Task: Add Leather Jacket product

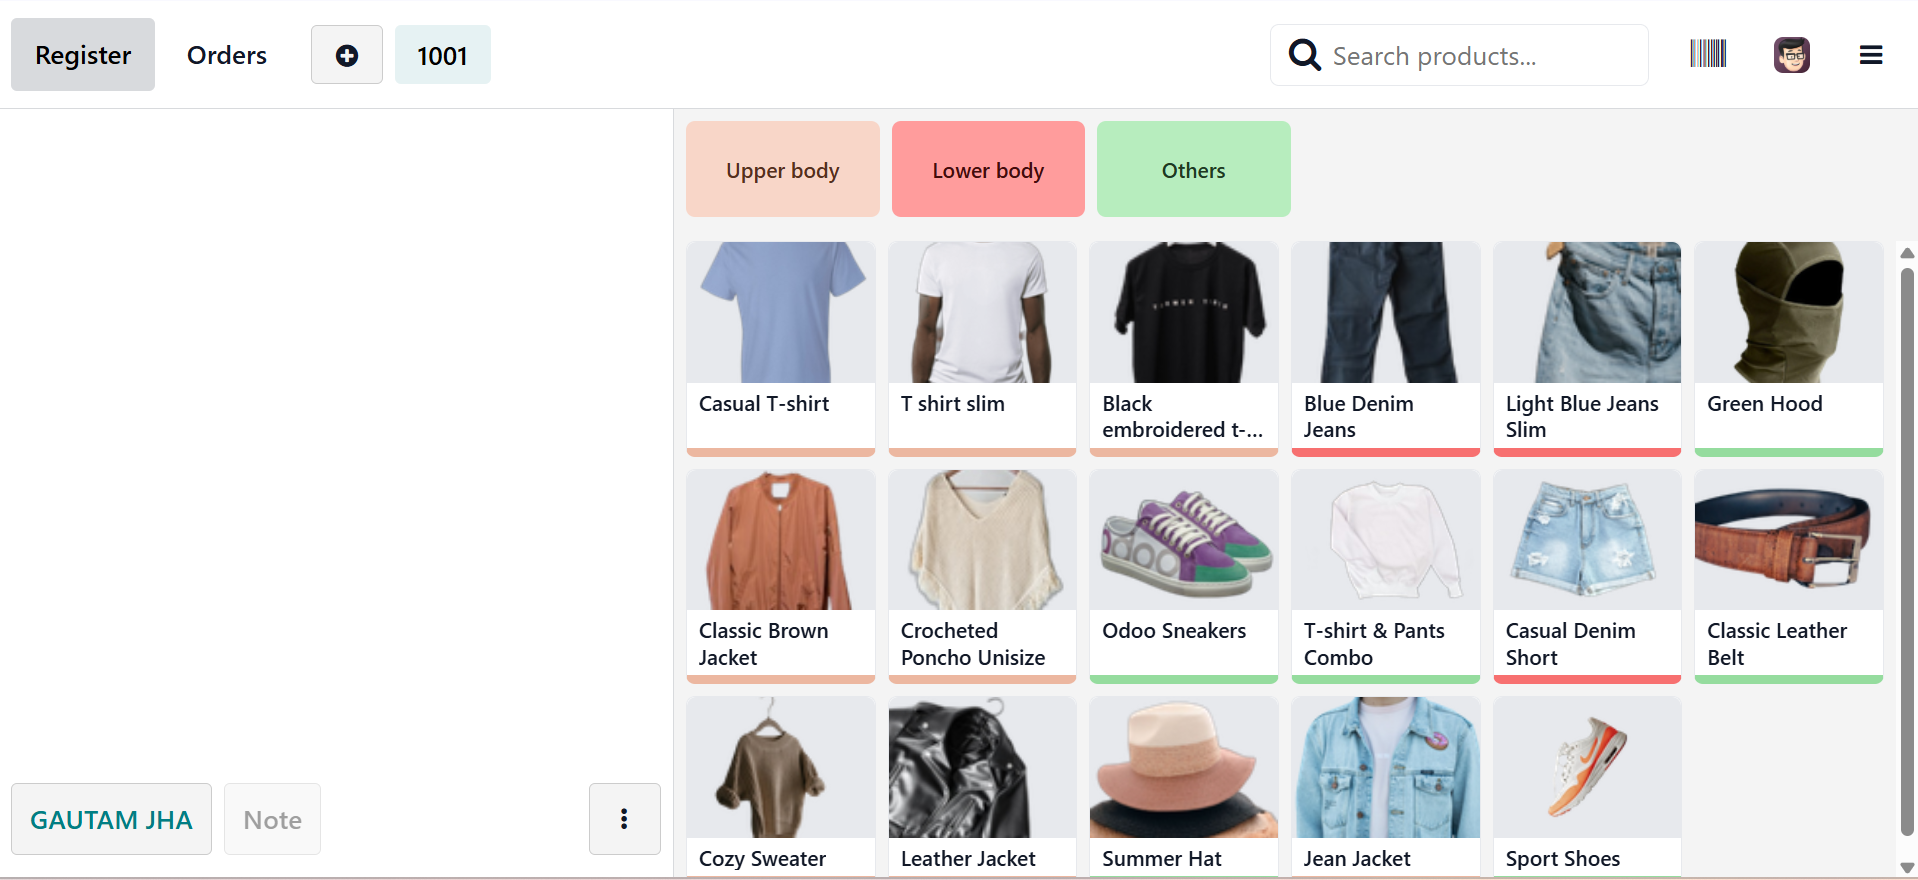Action: pyautogui.click(x=982, y=788)
